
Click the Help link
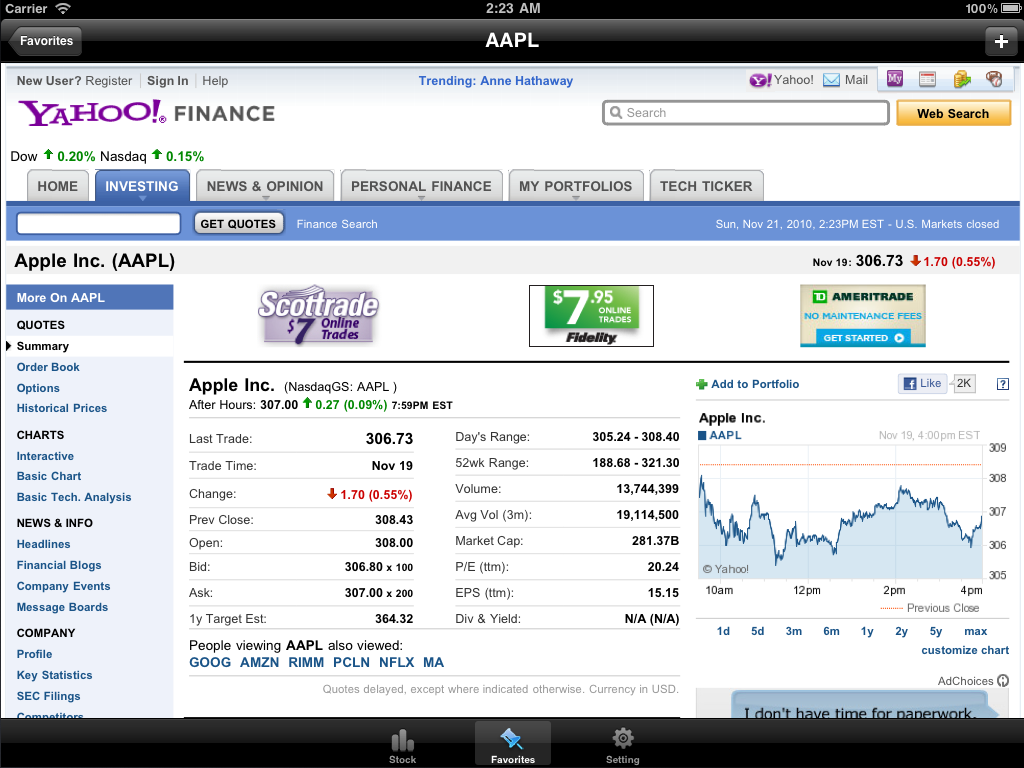215,81
